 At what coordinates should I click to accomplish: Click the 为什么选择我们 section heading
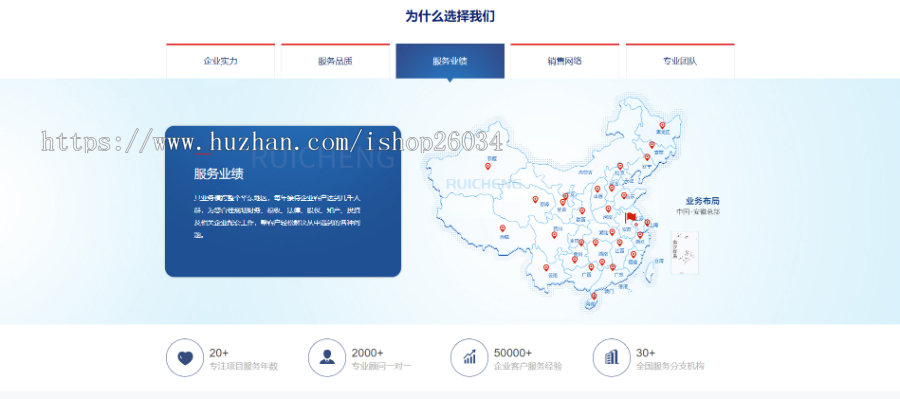tap(450, 16)
